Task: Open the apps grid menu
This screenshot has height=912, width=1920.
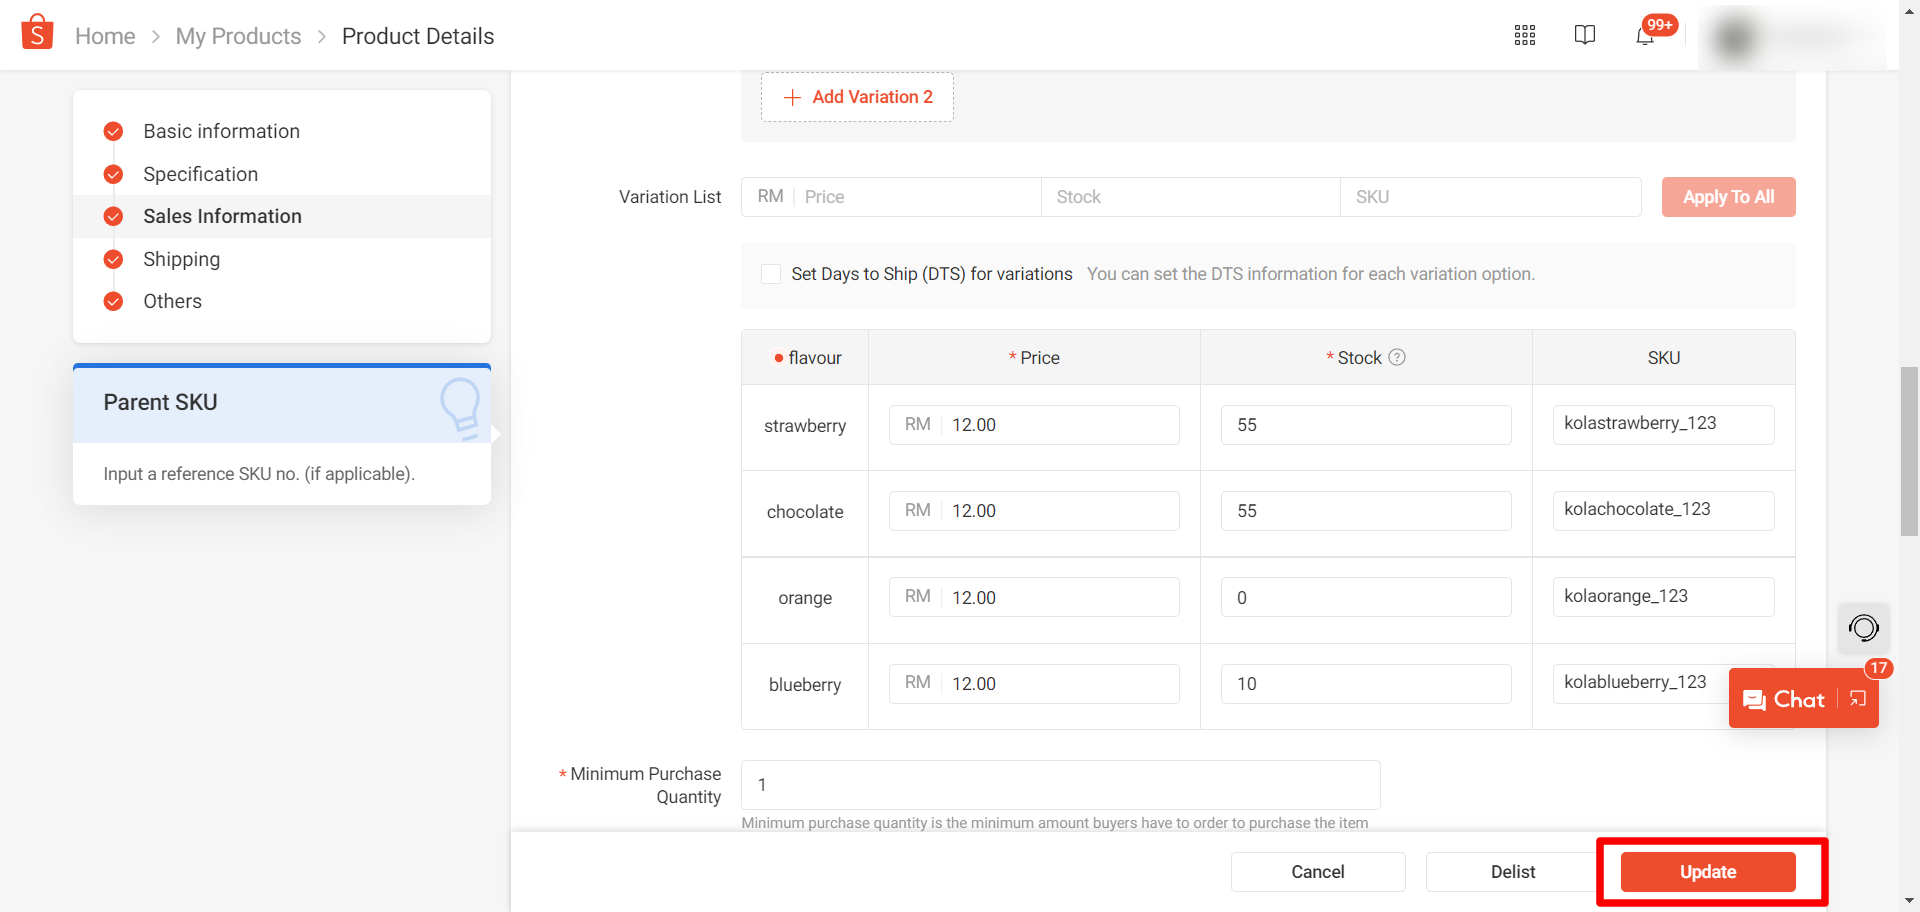Action: pyautogui.click(x=1524, y=36)
